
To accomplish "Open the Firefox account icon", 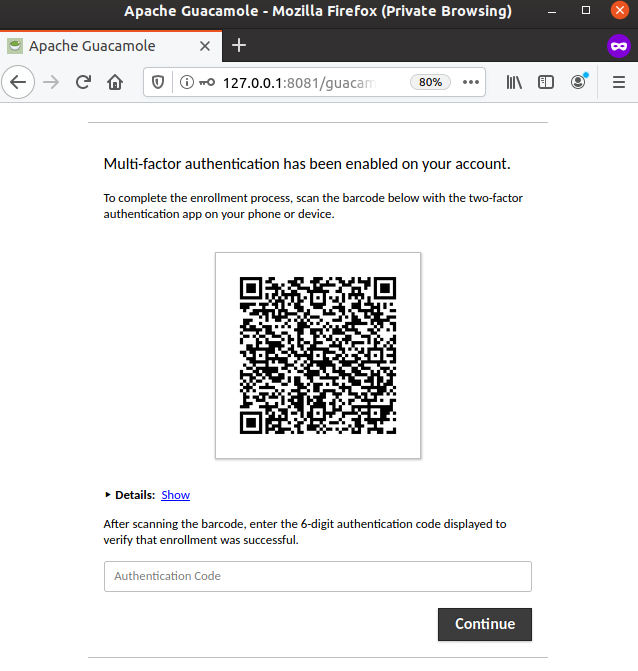I will [x=579, y=81].
